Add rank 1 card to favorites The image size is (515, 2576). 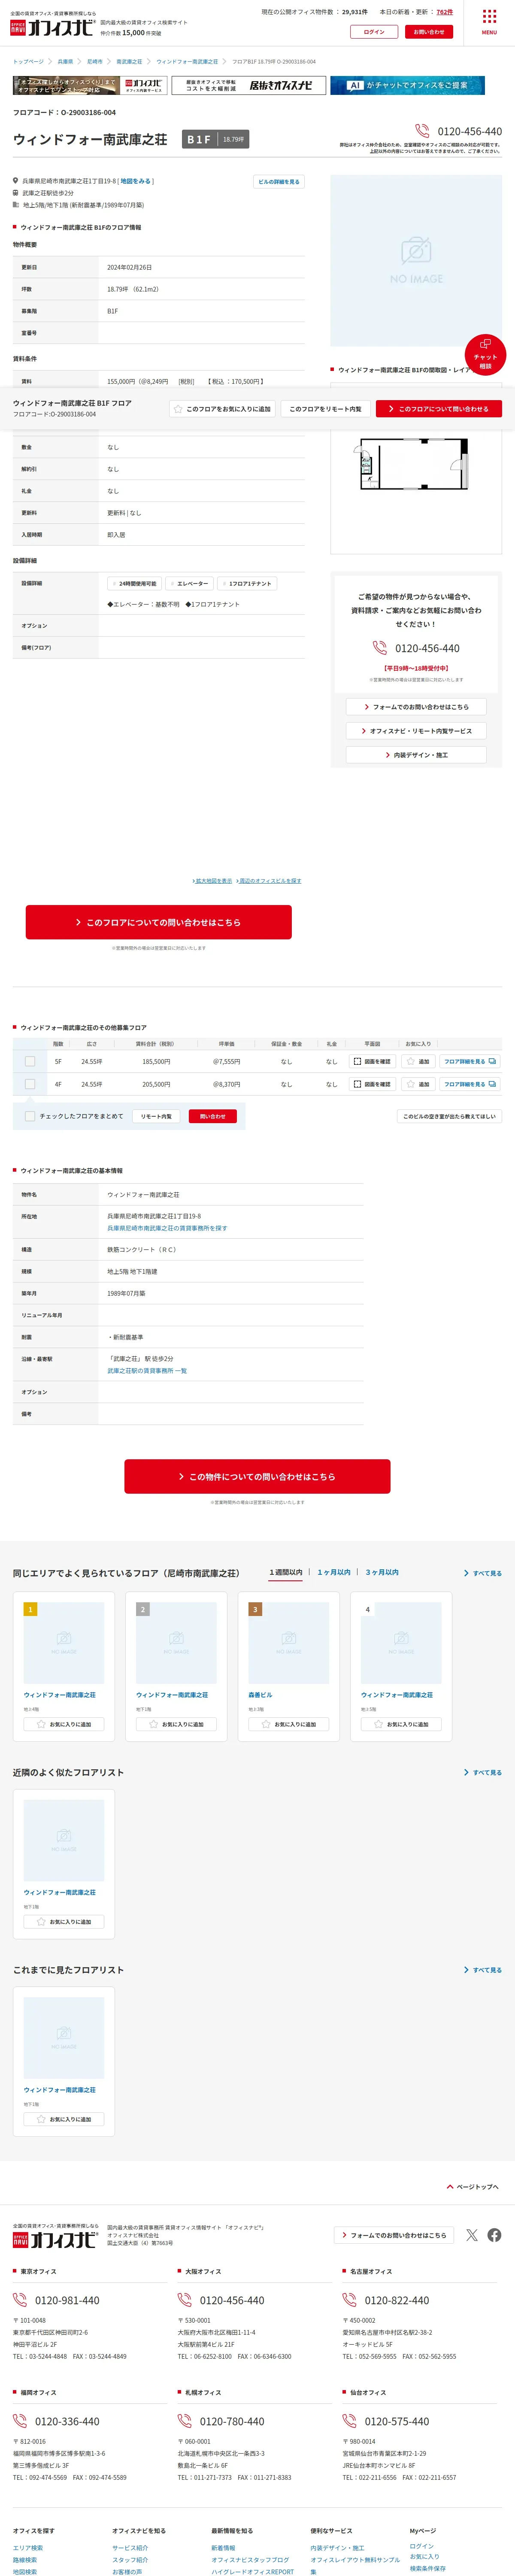click(x=64, y=1724)
